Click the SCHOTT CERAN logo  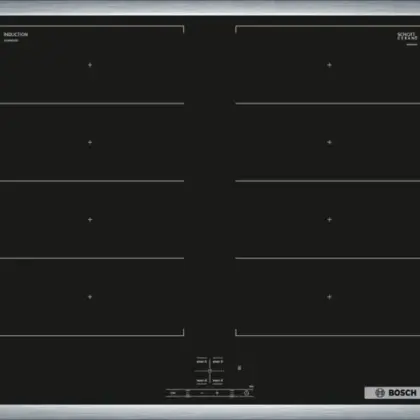pyautogui.click(x=407, y=36)
